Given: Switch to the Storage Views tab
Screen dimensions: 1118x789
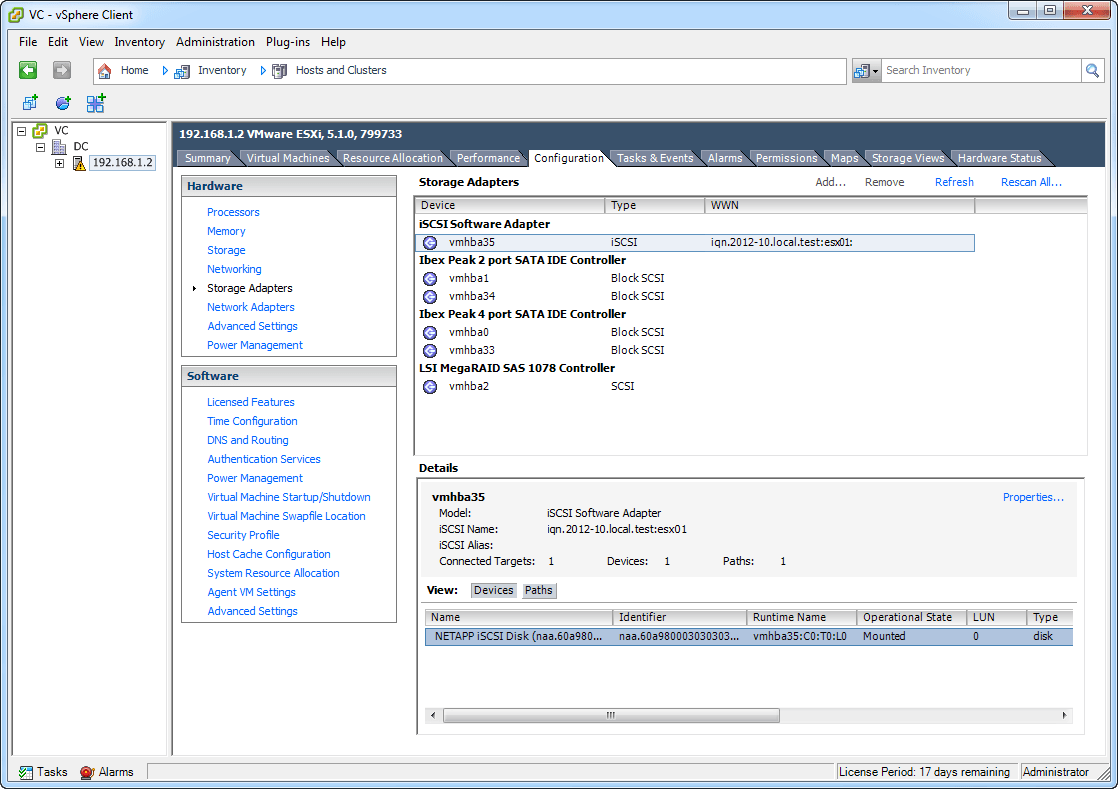Looking at the screenshot, I should pos(908,158).
